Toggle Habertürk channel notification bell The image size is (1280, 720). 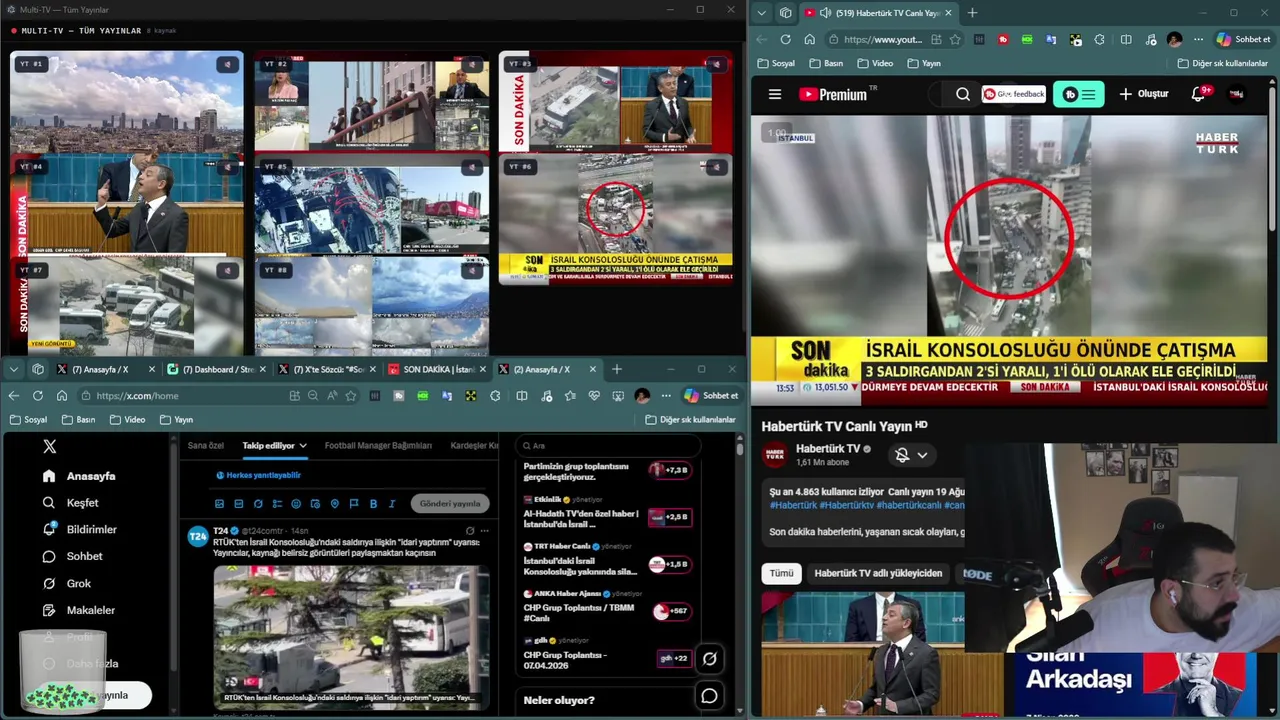(902, 455)
